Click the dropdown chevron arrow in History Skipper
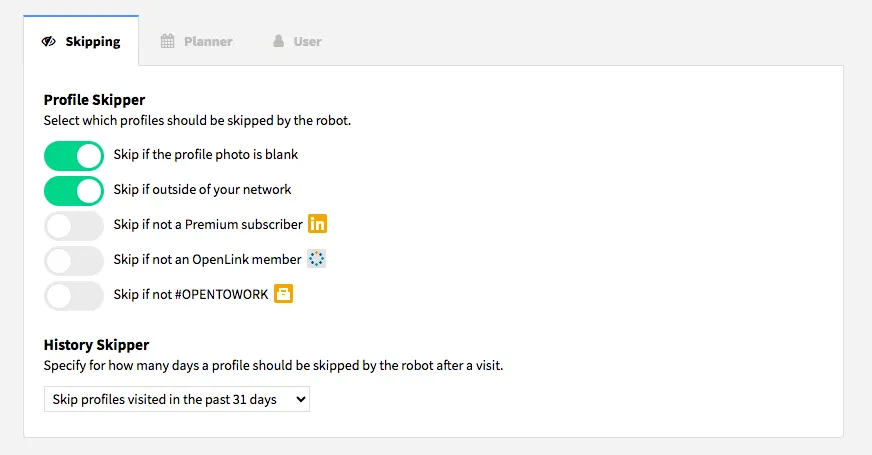Screen dimensions: 872x455 click(x=301, y=399)
